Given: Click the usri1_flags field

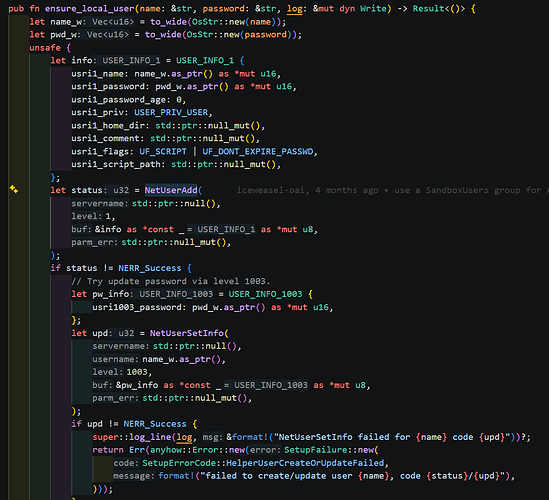Looking at the screenshot, I should click(x=100, y=152).
